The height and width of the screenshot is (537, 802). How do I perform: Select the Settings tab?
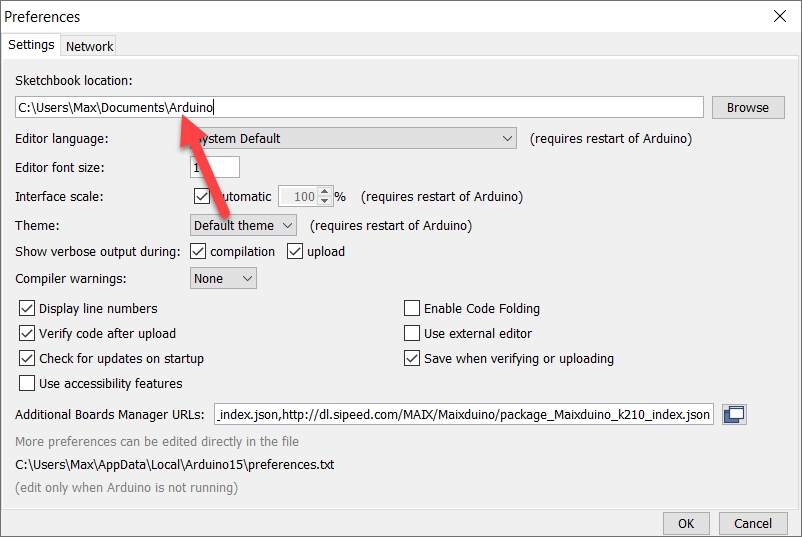(x=31, y=45)
